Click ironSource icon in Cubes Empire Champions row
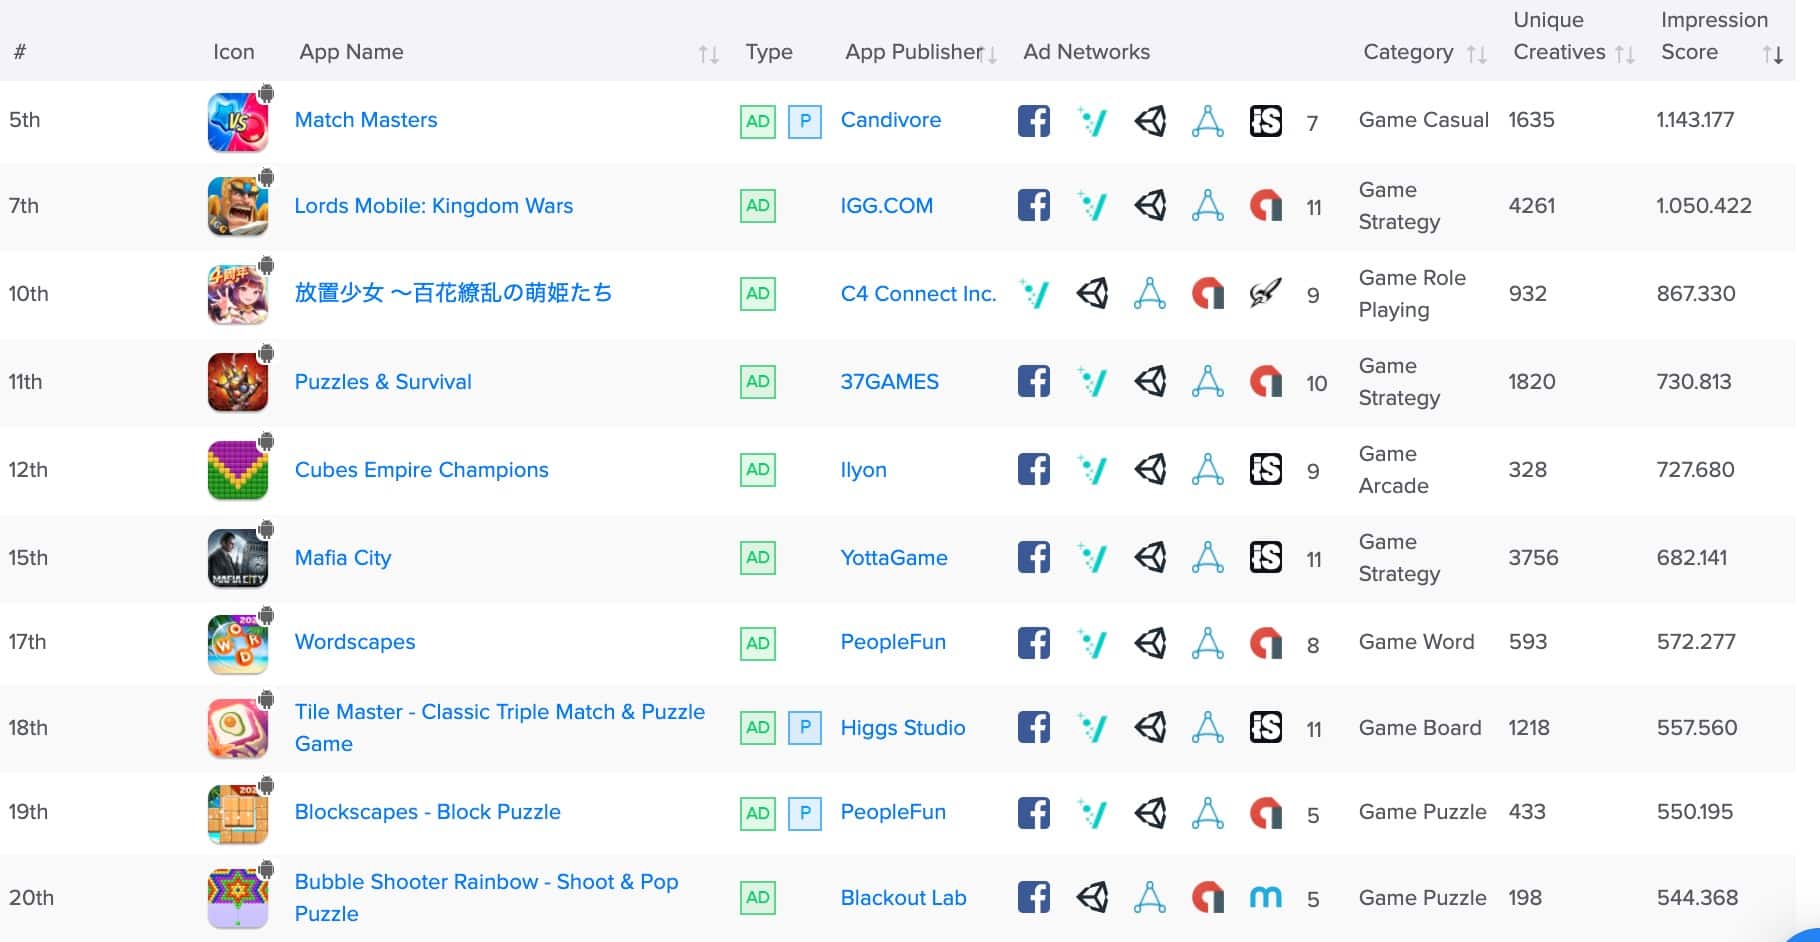The image size is (1820, 942). tap(1266, 469)
